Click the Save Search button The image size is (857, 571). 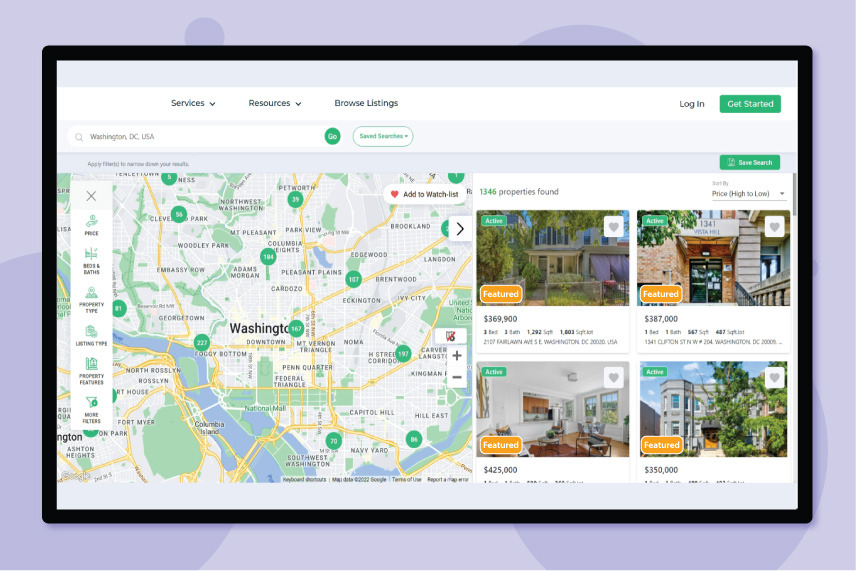click(750, 162)
